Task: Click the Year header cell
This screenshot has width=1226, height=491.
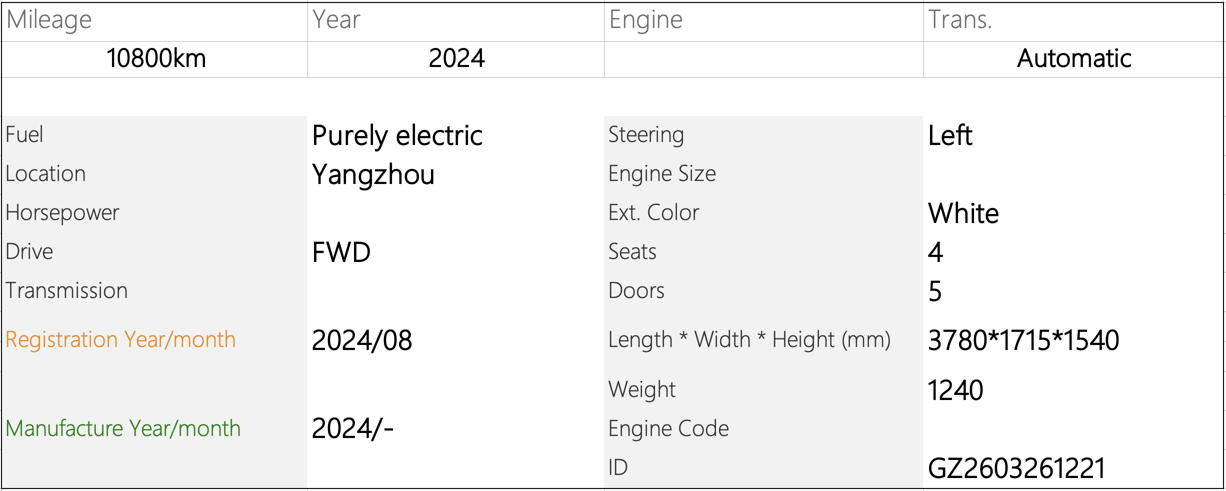Action: click(x=336, y=20)
